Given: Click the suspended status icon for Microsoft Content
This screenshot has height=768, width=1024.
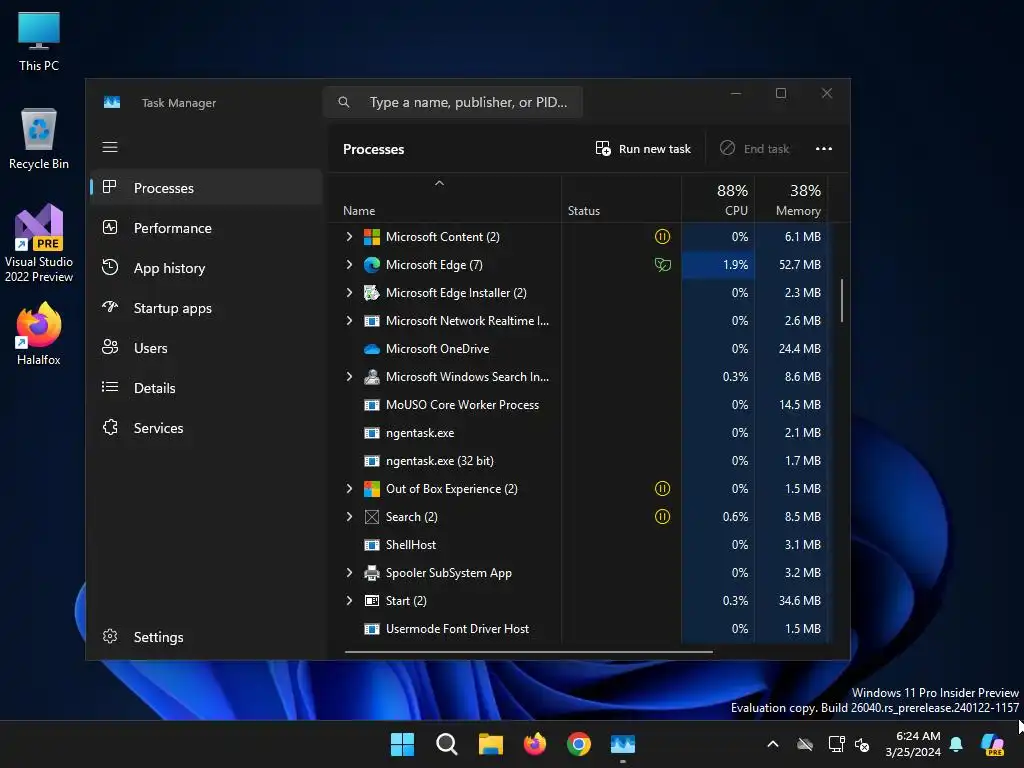Looking at the screenshot, I should coord(662,236).
